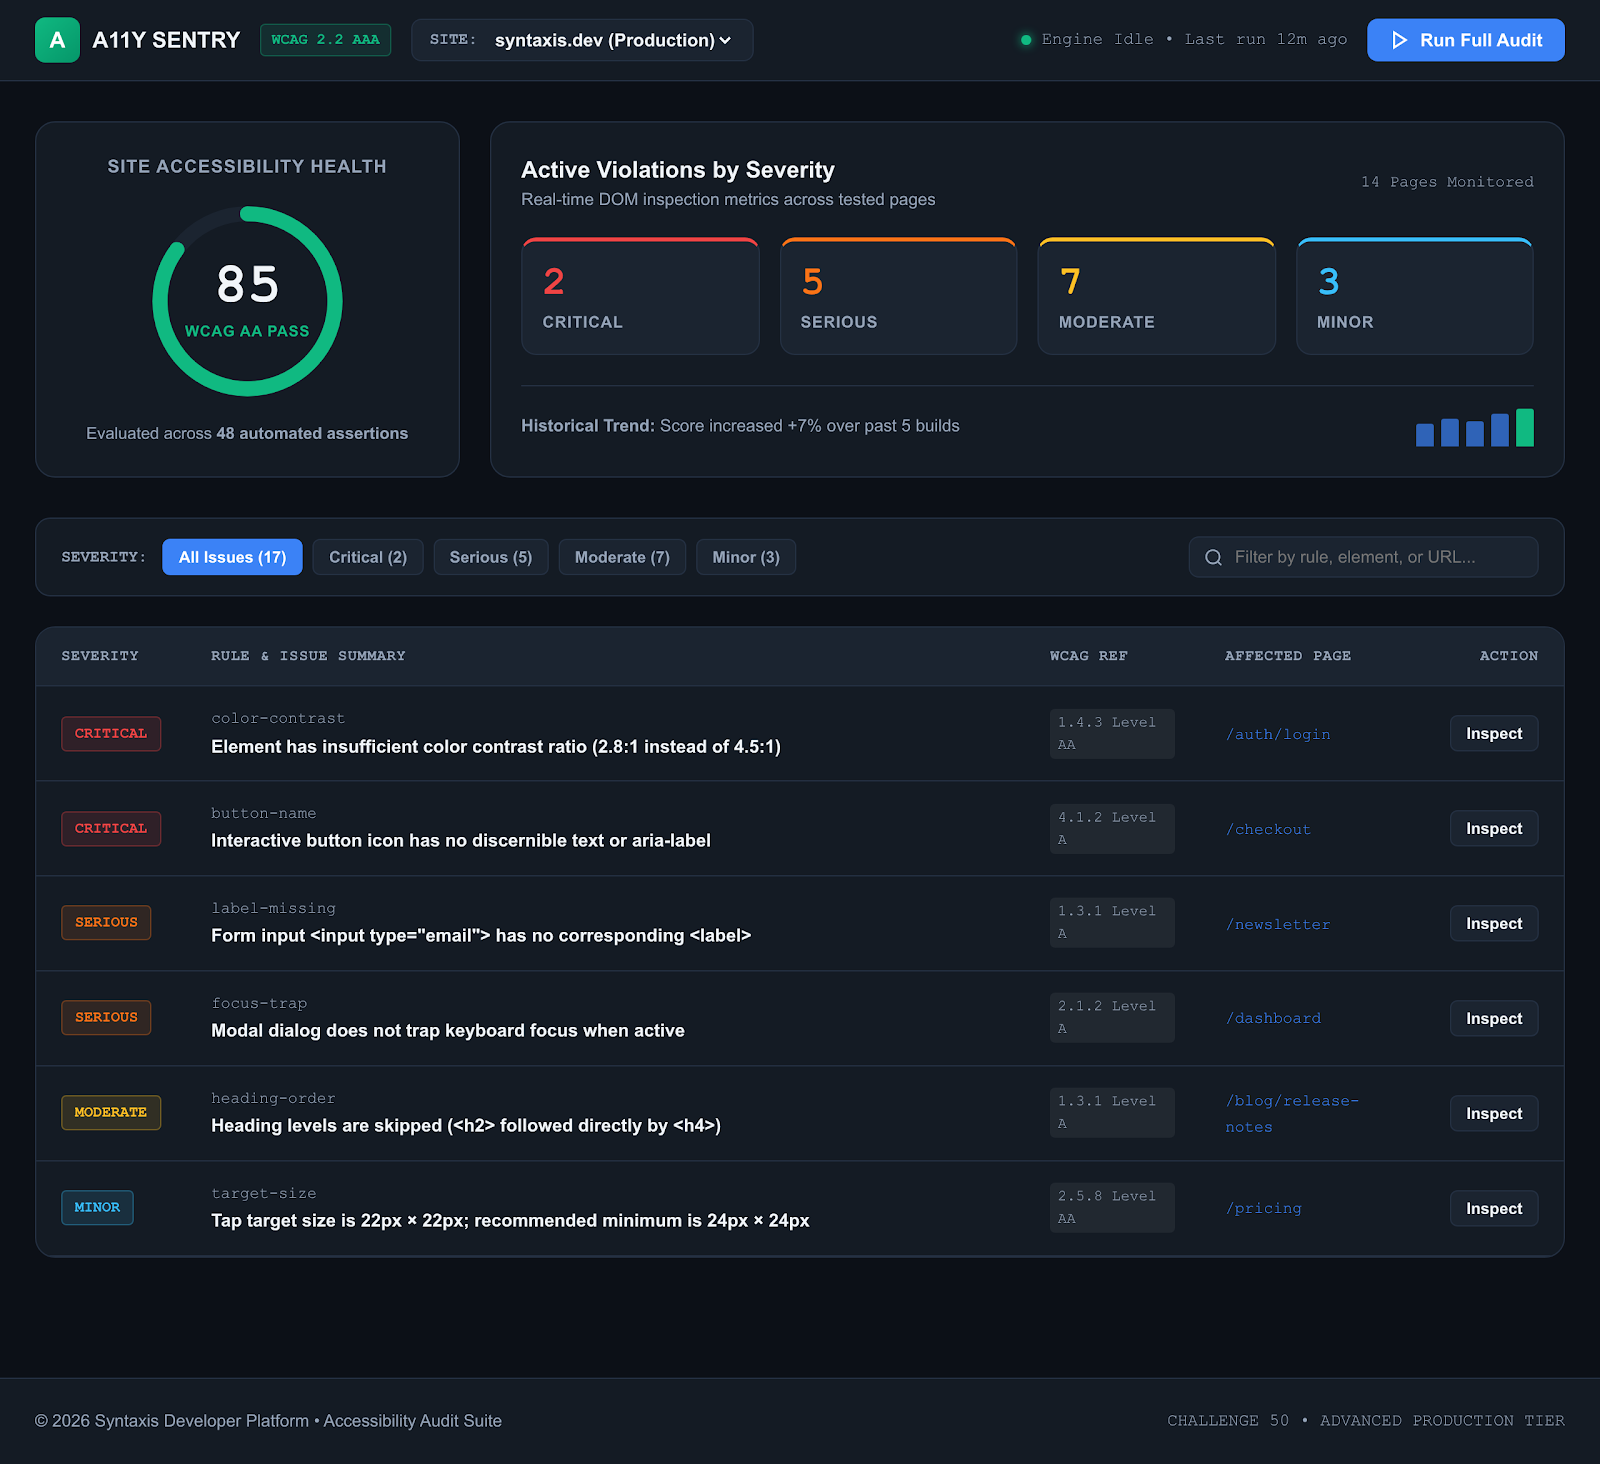Click the MODERATE severity badge in heading-order row
1600x1464 pixels.
point(111,1113)
